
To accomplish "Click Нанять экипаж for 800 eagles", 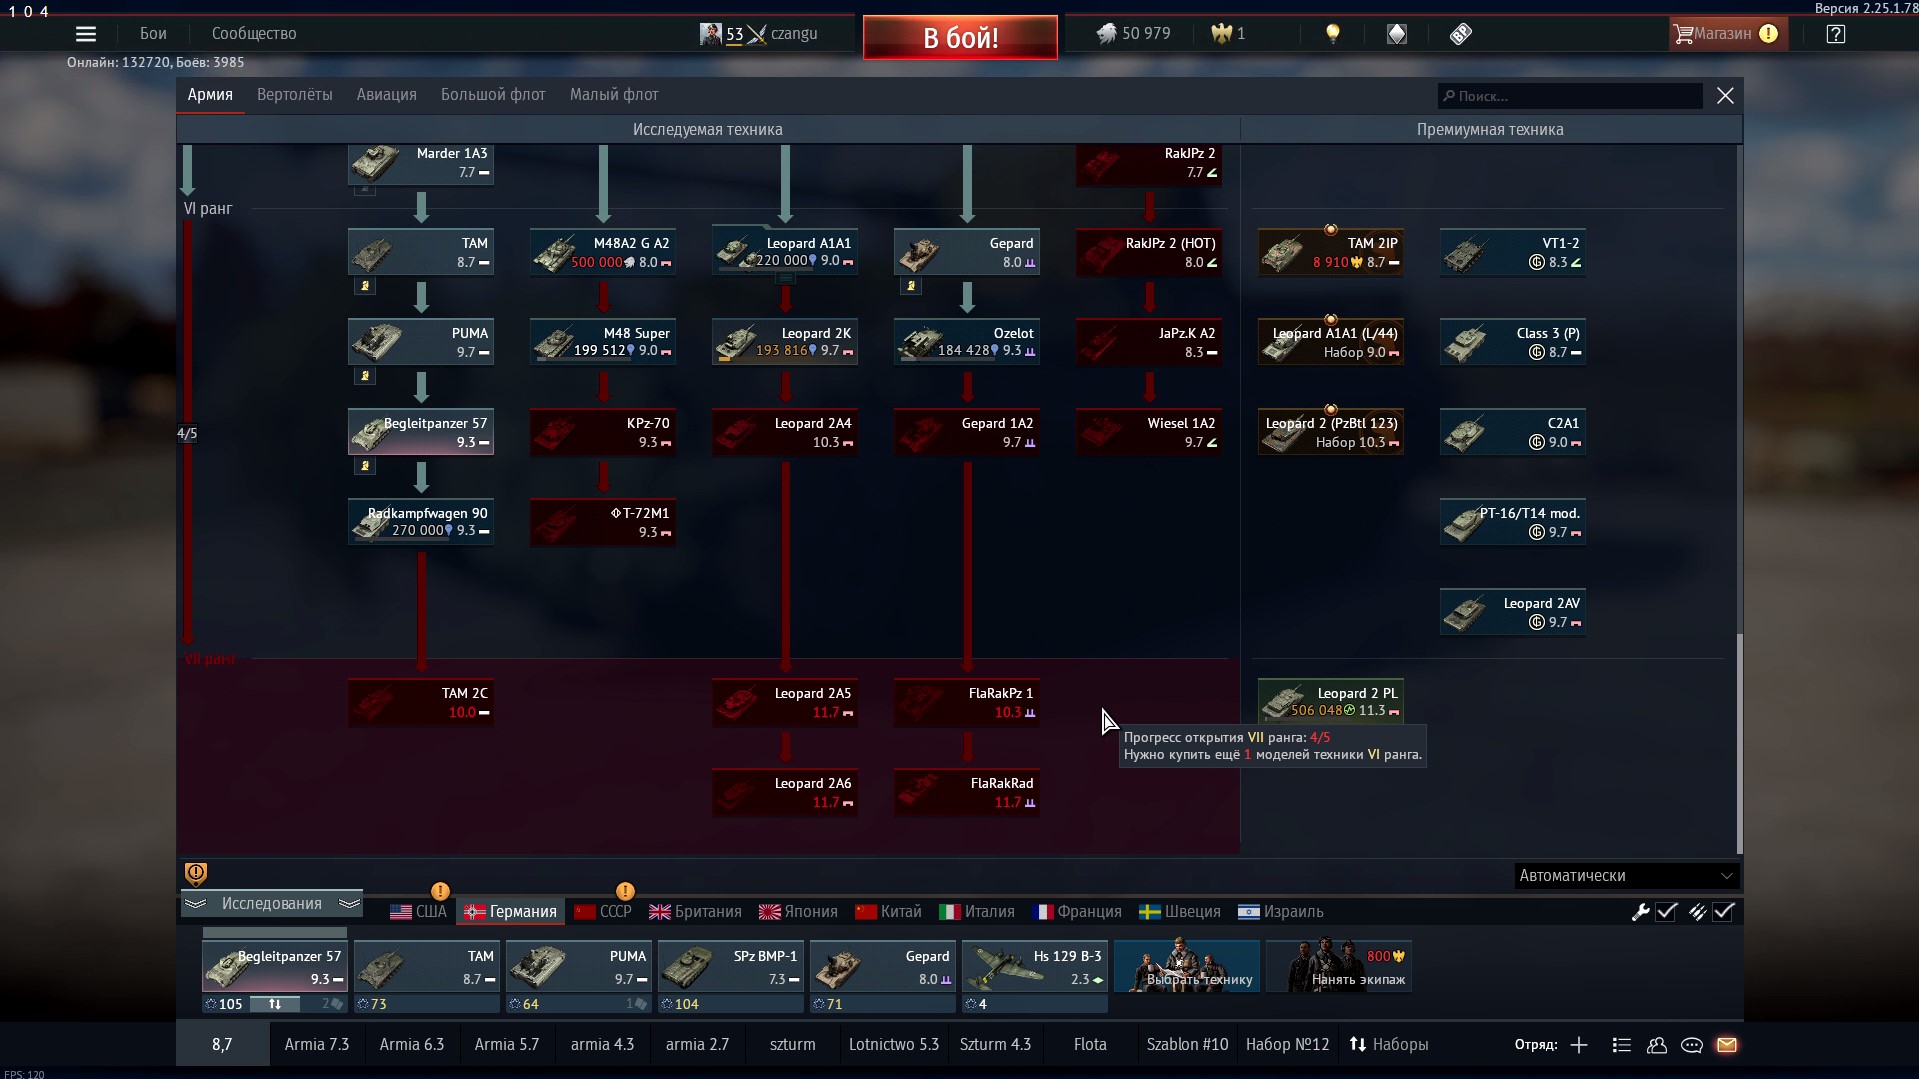I will coord(1339,966).
